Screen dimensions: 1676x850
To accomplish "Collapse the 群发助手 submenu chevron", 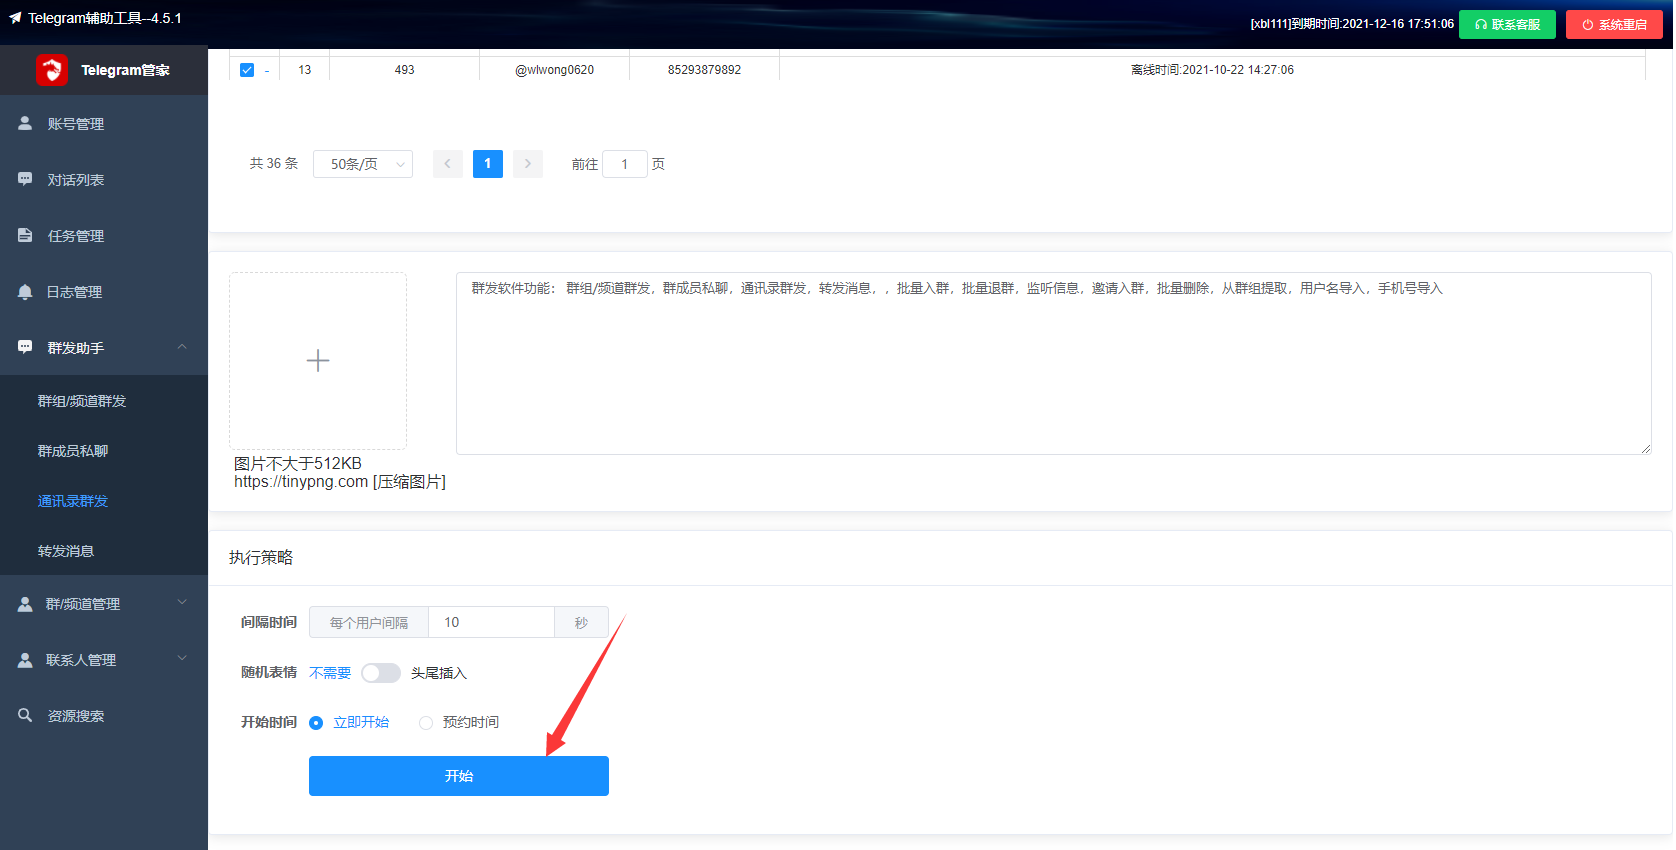I will [182, 347].
